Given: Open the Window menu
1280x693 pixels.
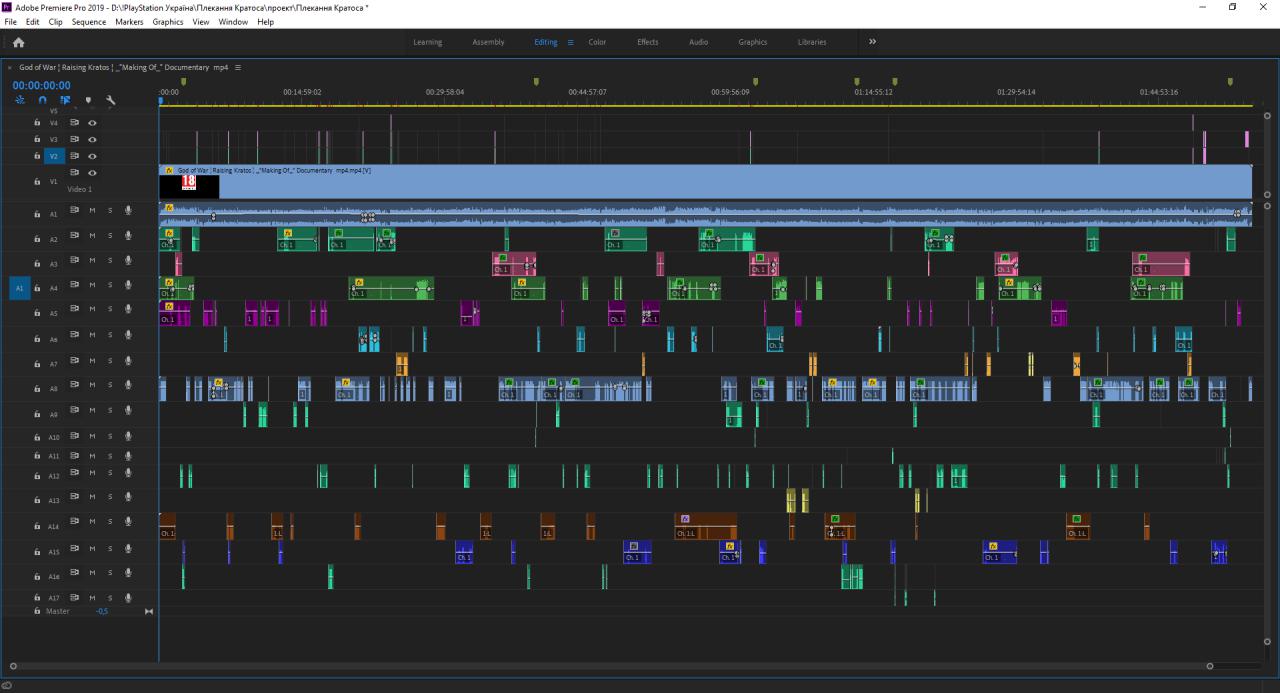Looking at the screenshot, I should tap(233, 21).
